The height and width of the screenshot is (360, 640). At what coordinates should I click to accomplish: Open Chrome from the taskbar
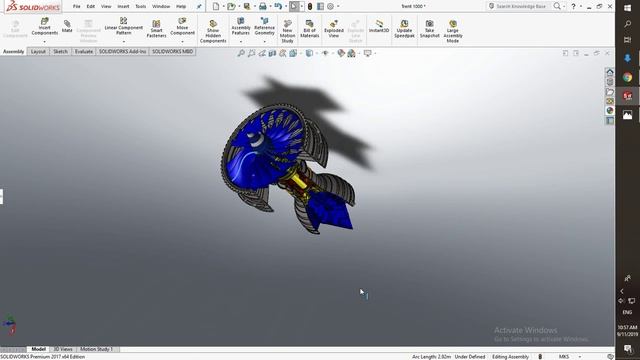pyautogui.click(x=627, y=77)
